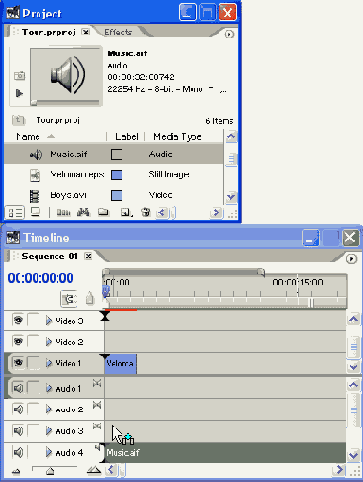The height and width of the screenshot is (482, 363).
Task: Click Project list scrollbar down arrow
Action: pos(231,197)
